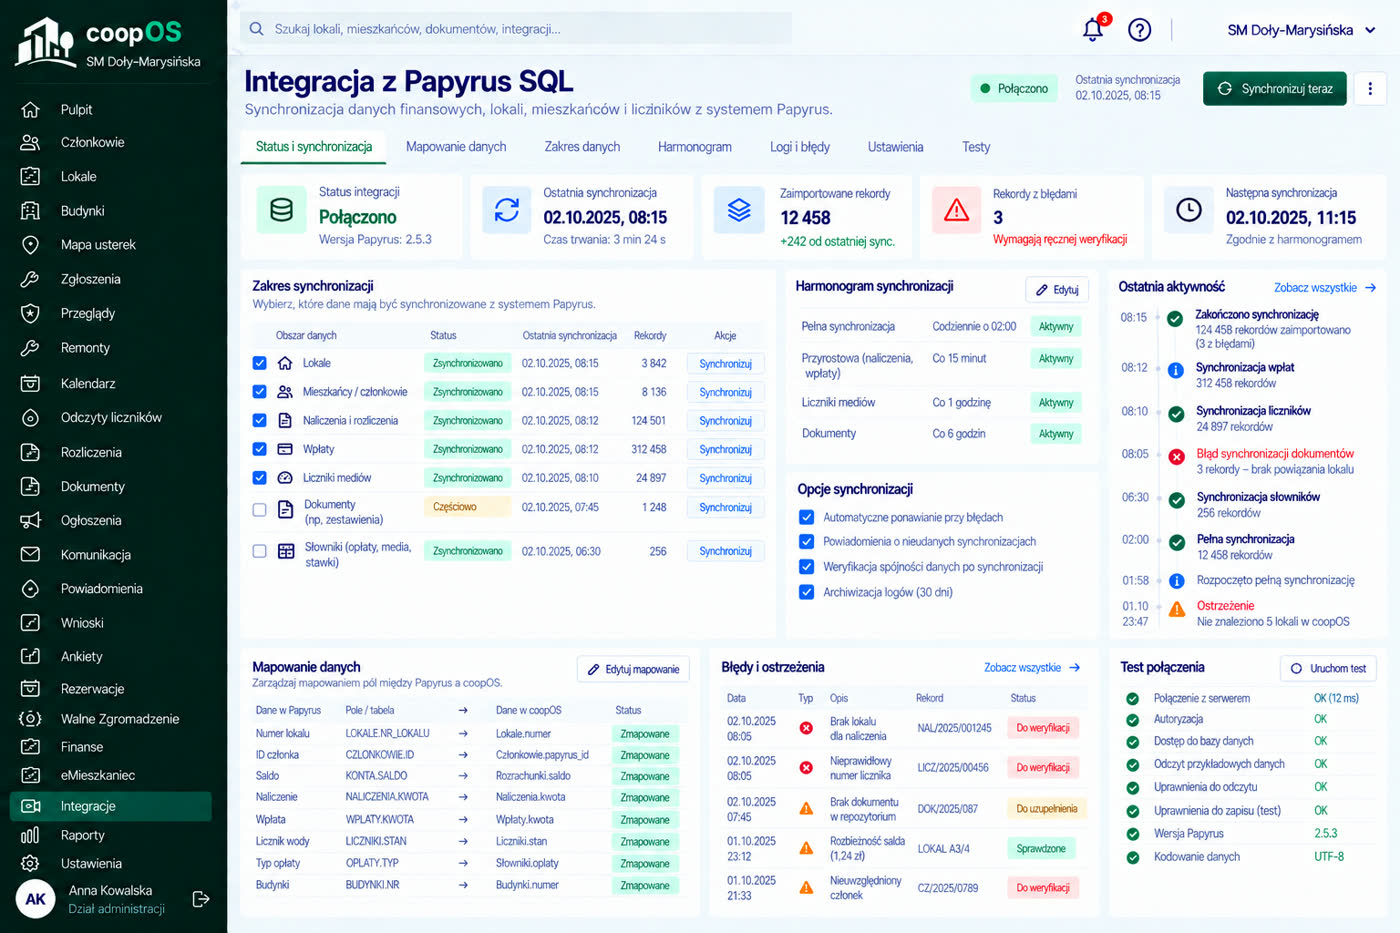1400x933 pixels.
Task: Toggle Archiwizacja logów (30 dni)
Action: (x=806, y=592)
